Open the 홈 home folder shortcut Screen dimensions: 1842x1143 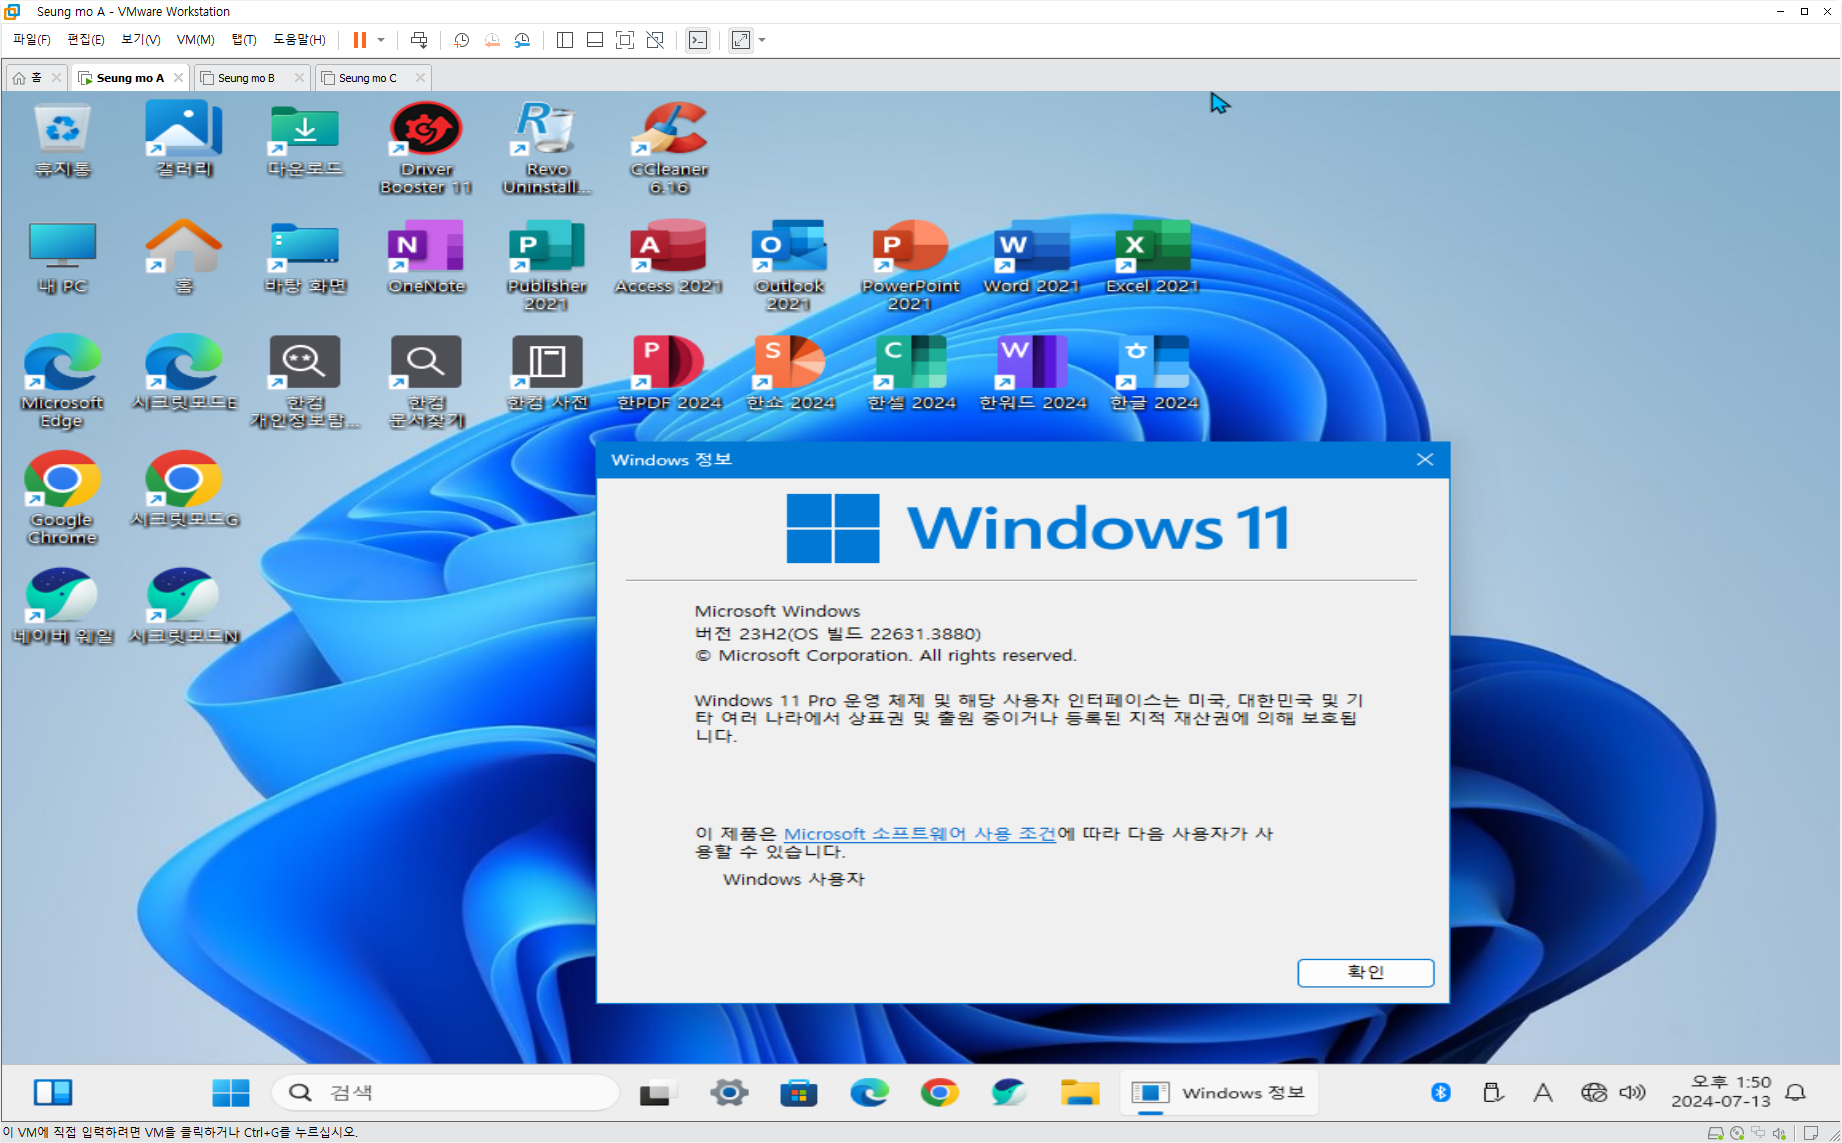184,257
